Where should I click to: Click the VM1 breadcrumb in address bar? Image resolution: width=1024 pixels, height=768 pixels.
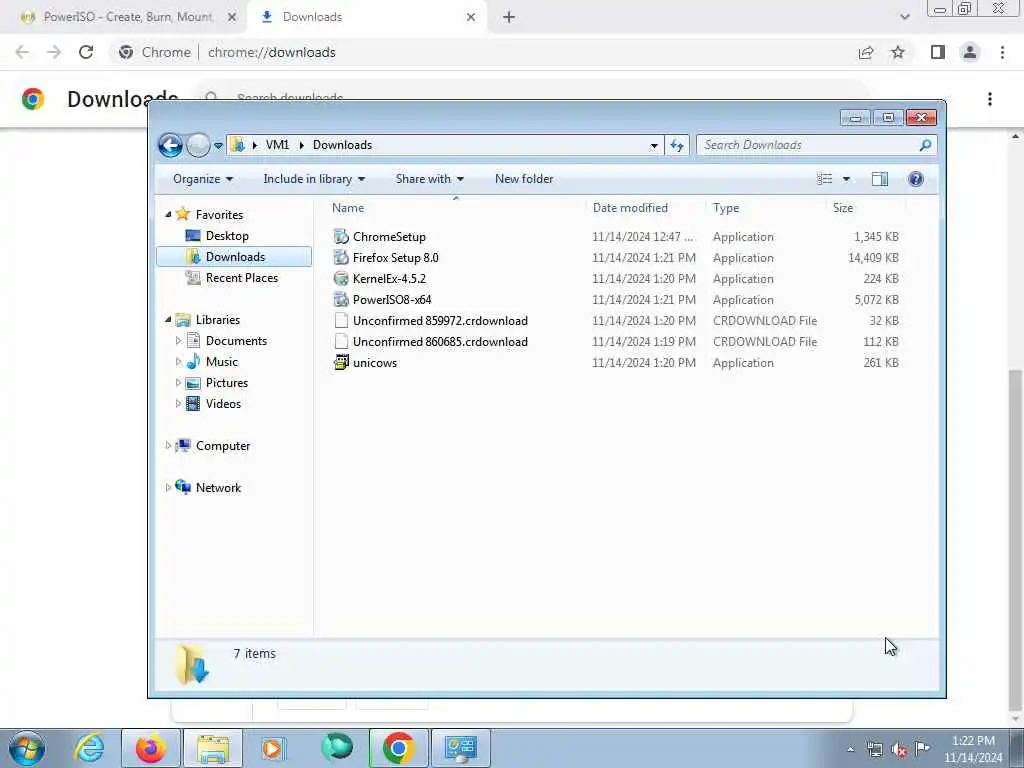pyautogui.click(x=277, y=145)
